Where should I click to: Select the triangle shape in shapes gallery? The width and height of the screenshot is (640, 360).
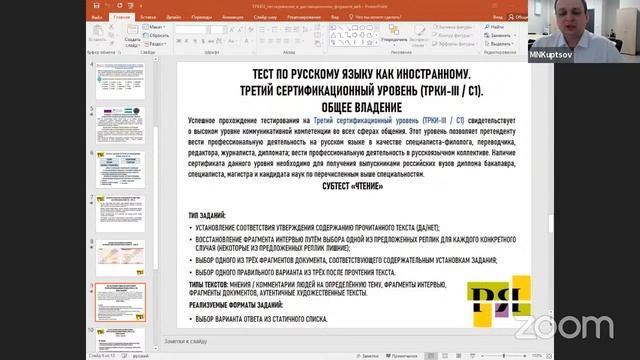point(333,35)
